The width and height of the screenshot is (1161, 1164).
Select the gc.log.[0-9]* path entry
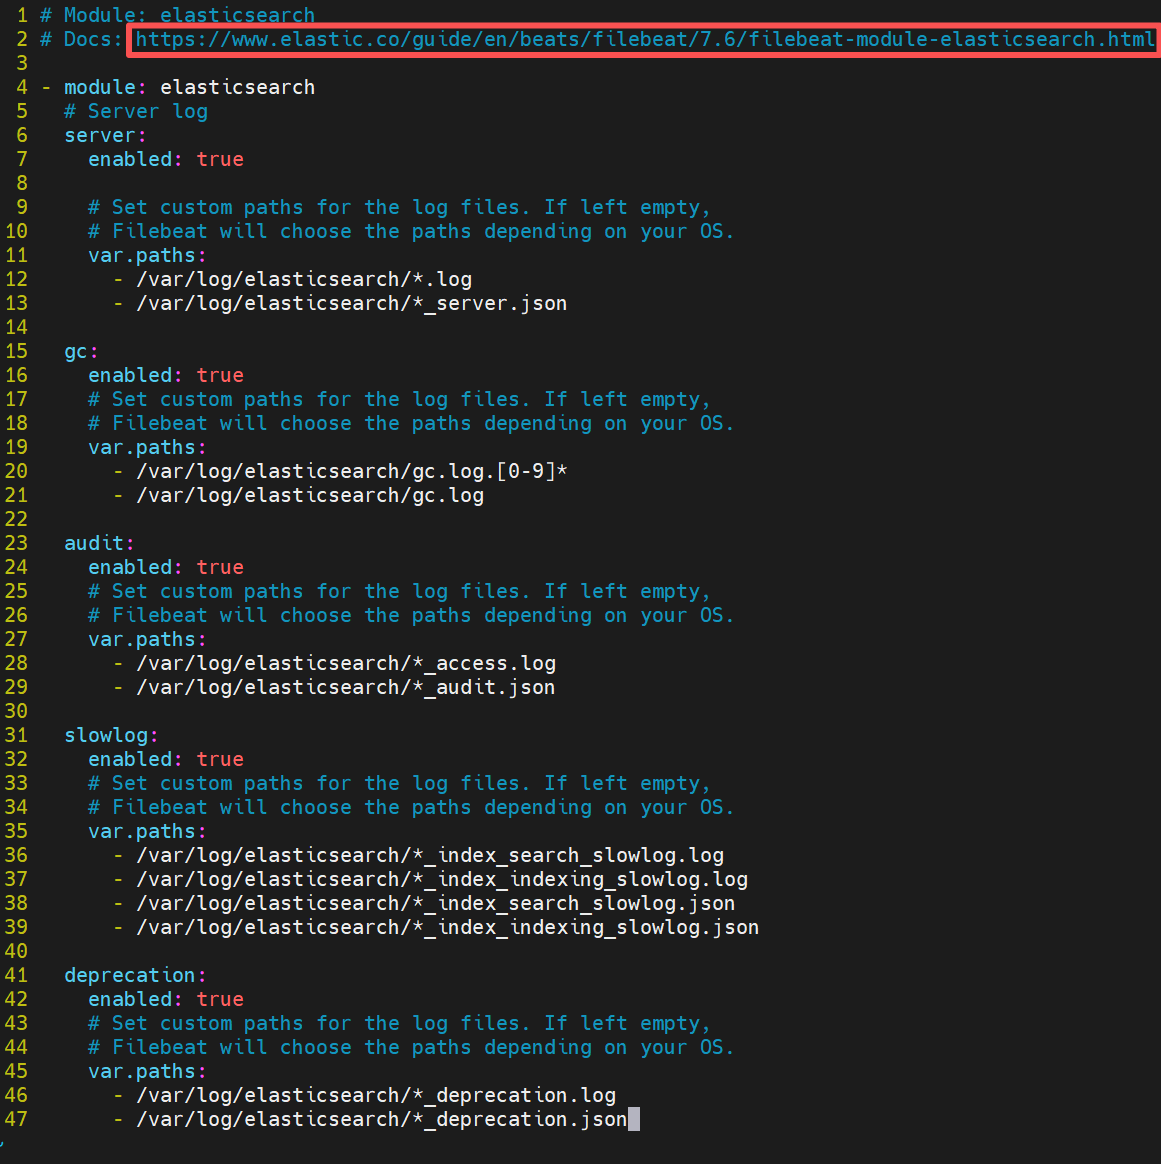tap(352, 471)
